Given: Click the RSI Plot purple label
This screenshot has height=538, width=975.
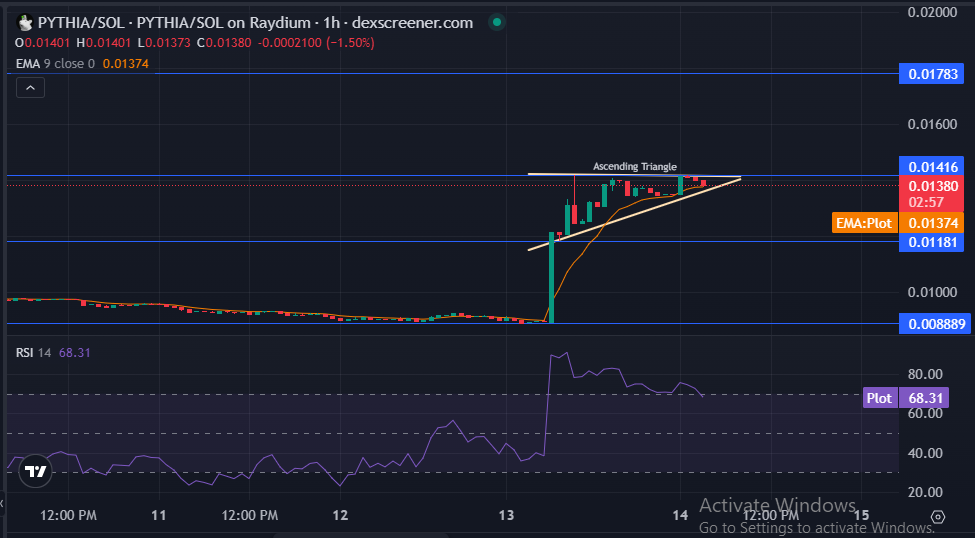Looking at the screenshot, I should tap(880, 398).
